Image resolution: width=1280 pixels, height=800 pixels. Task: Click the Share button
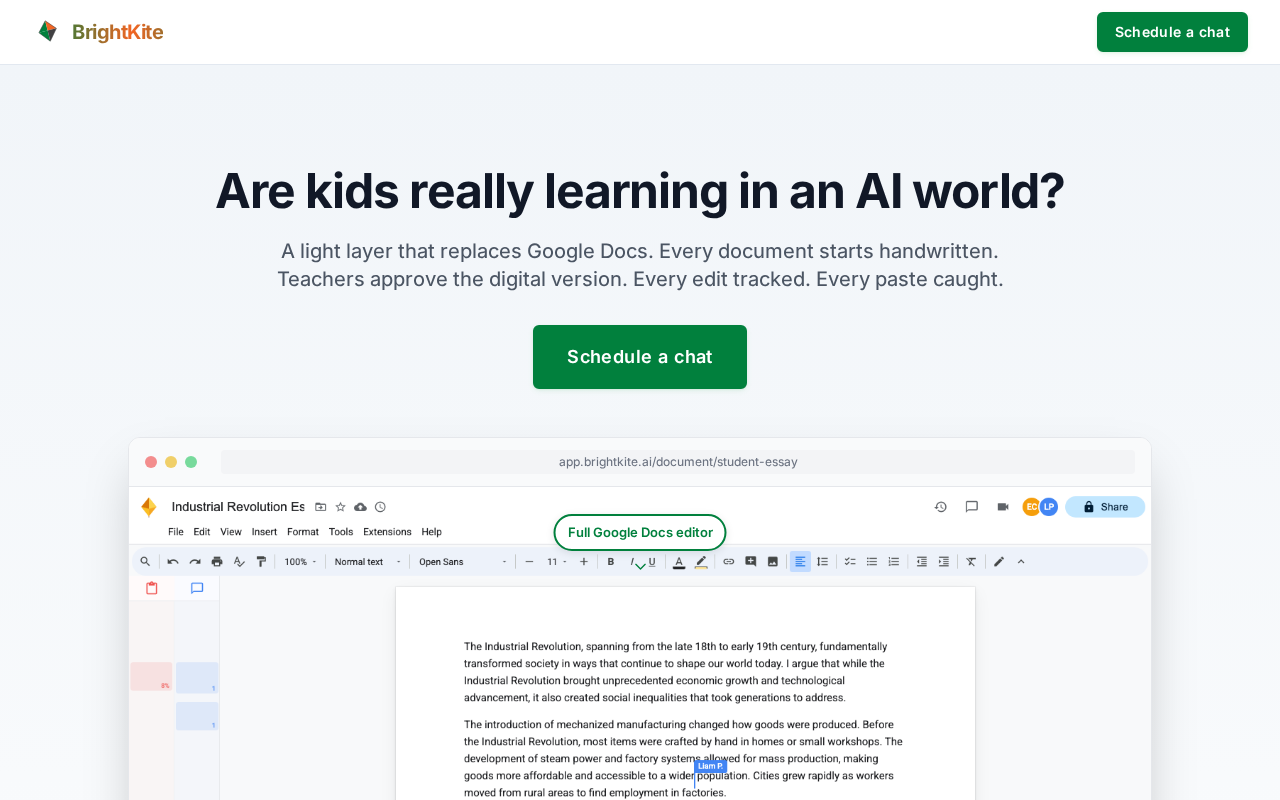(x=1105, y=507)
